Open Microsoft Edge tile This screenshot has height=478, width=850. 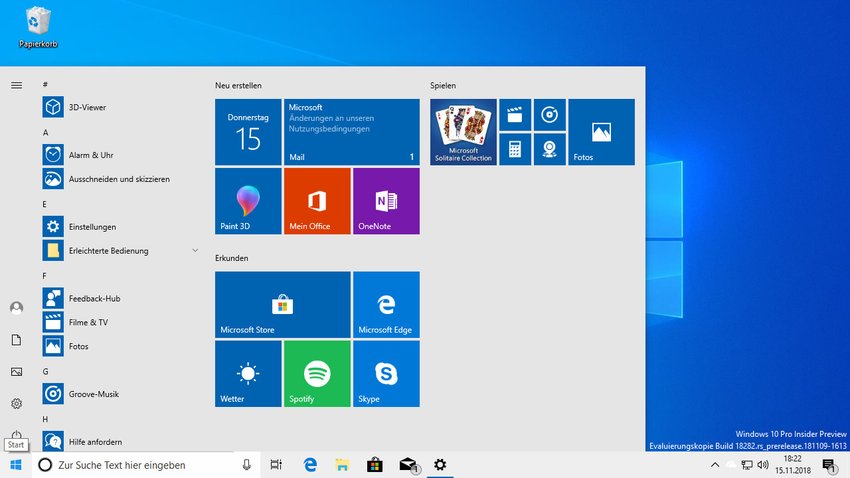(x=386, y=305)
